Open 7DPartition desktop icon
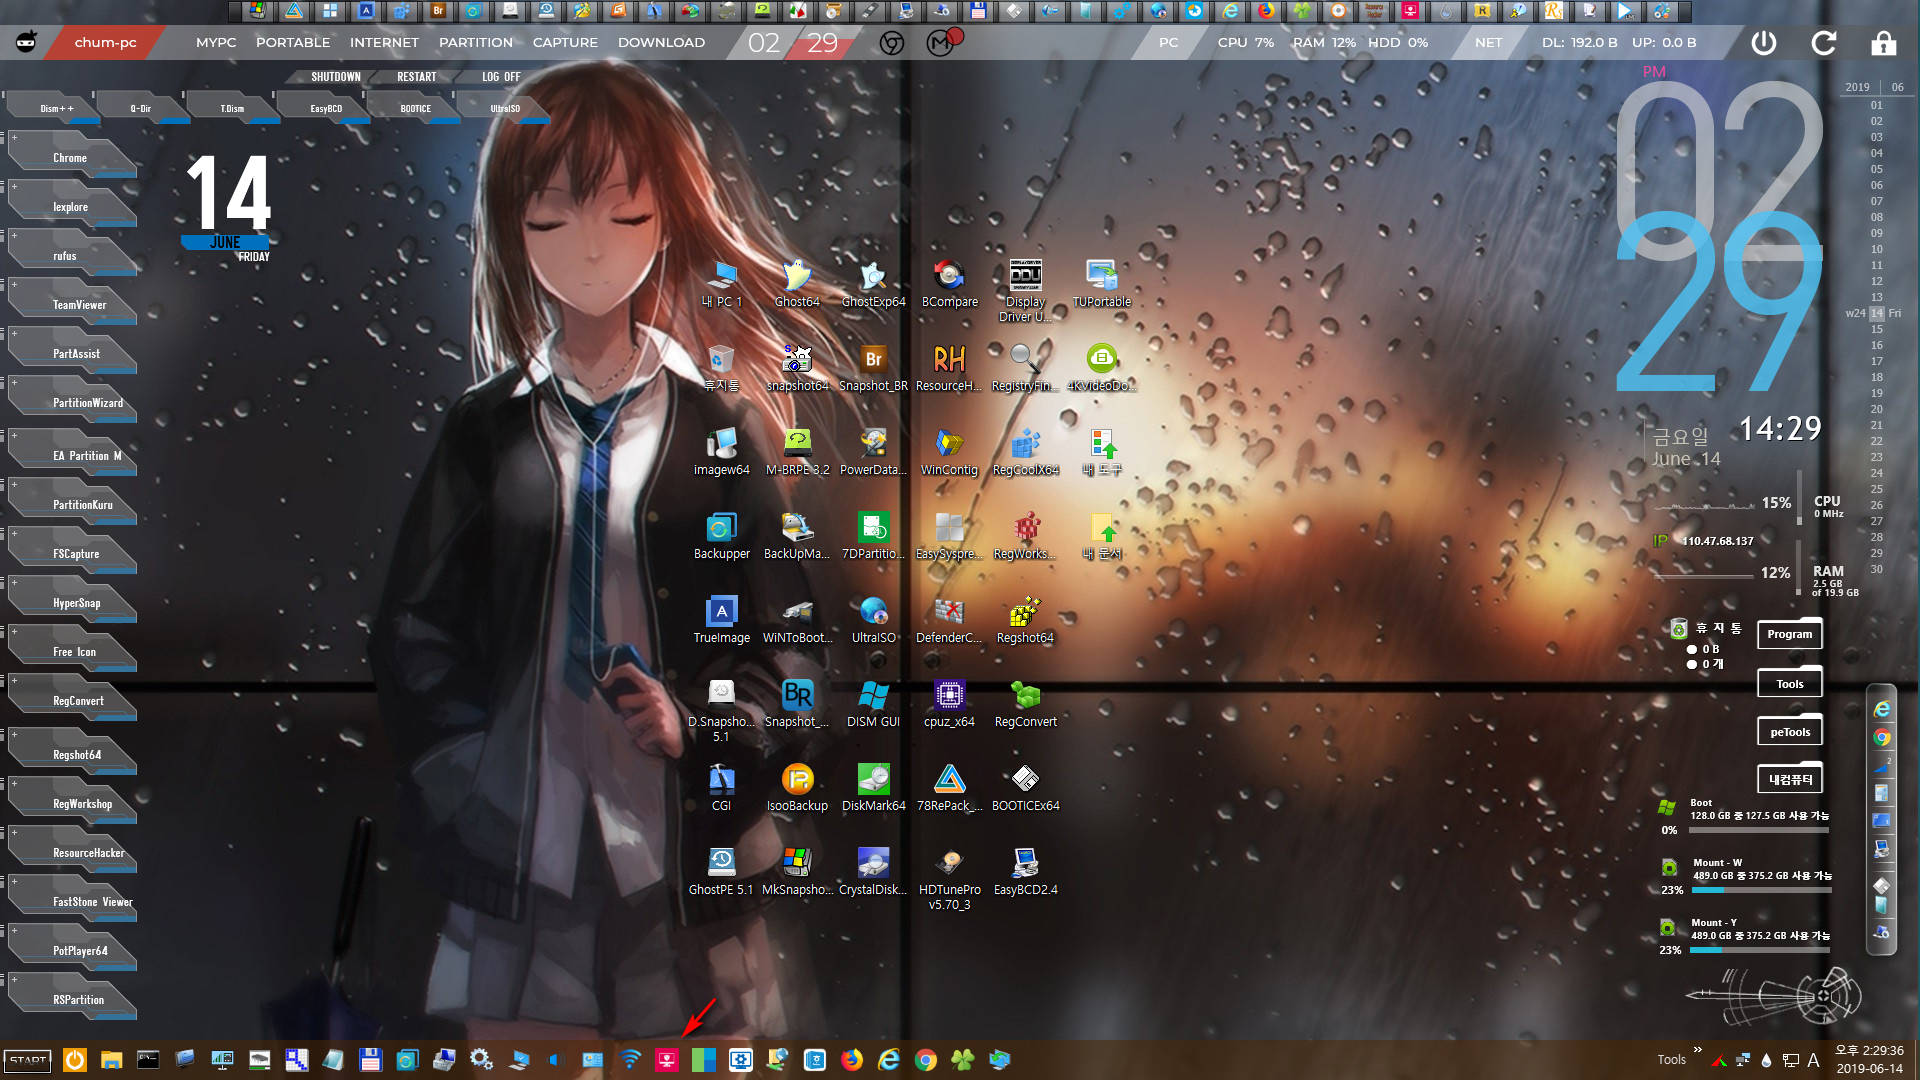1920x1080 pixels. click(873, 536)
